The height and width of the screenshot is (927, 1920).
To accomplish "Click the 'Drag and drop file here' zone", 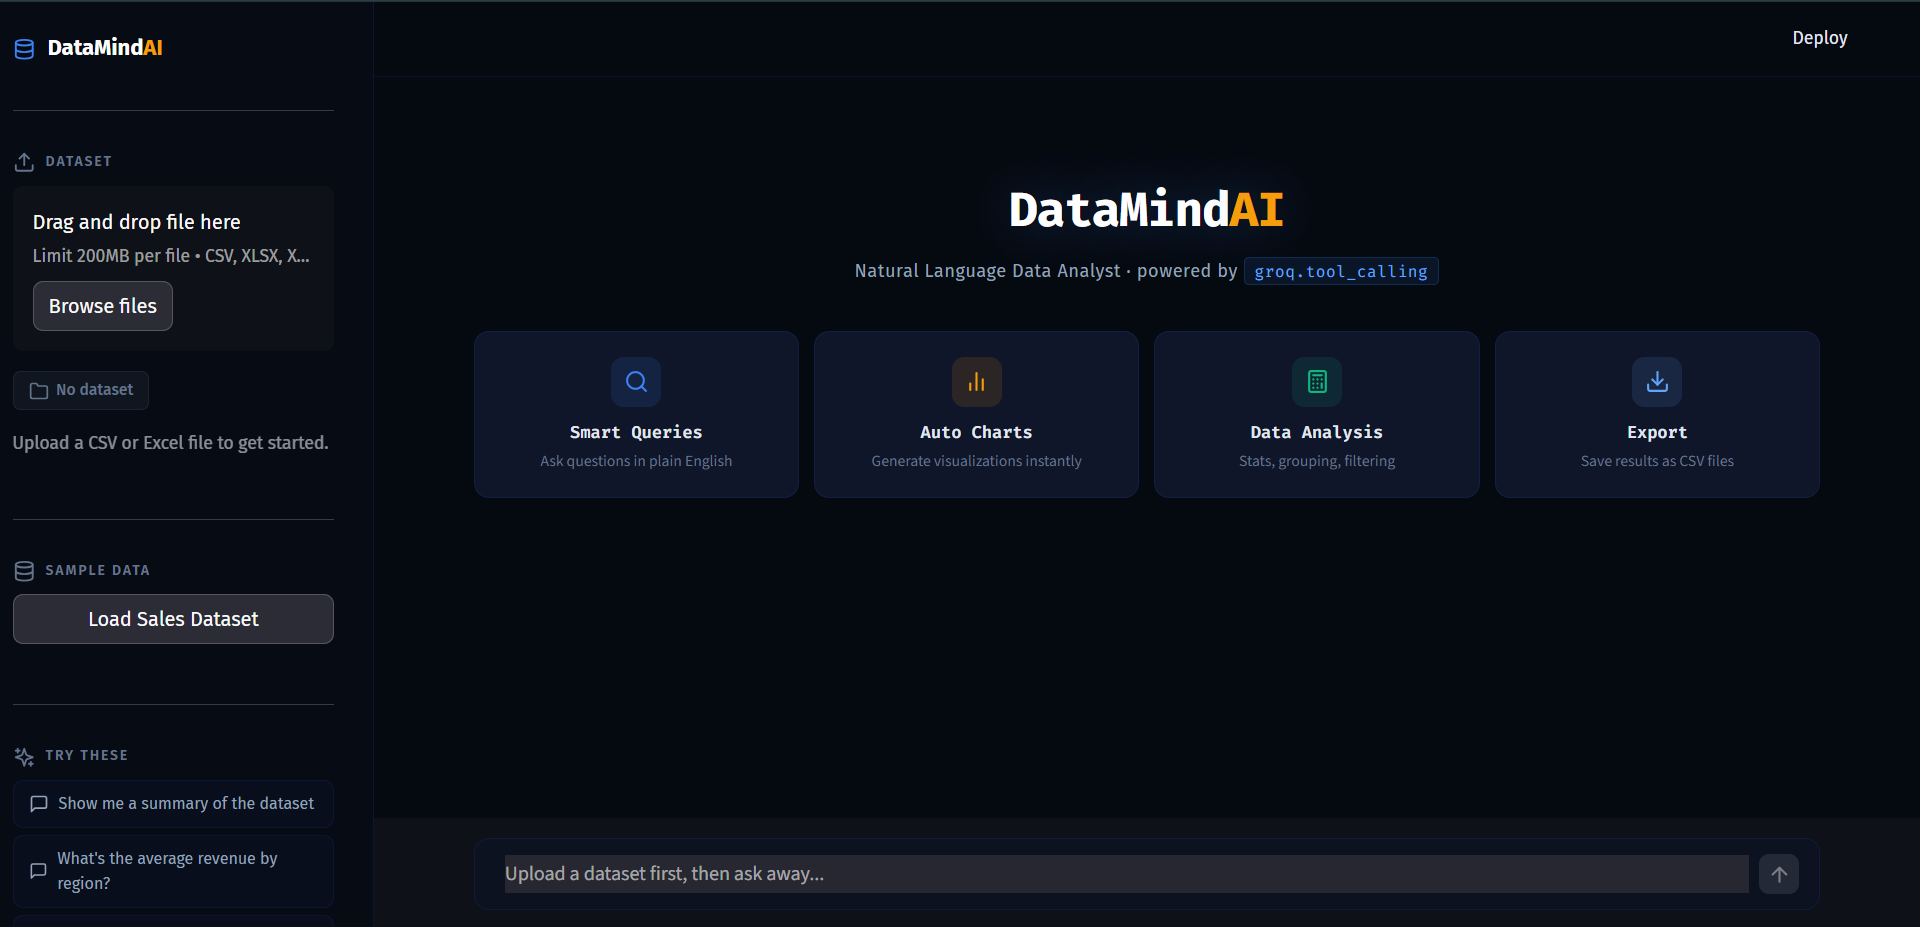I will (173, 268).
